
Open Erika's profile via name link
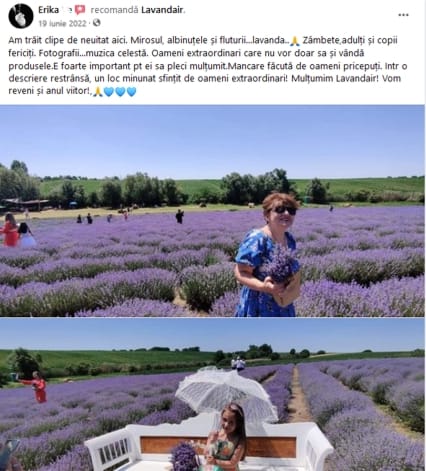(49, 10)
